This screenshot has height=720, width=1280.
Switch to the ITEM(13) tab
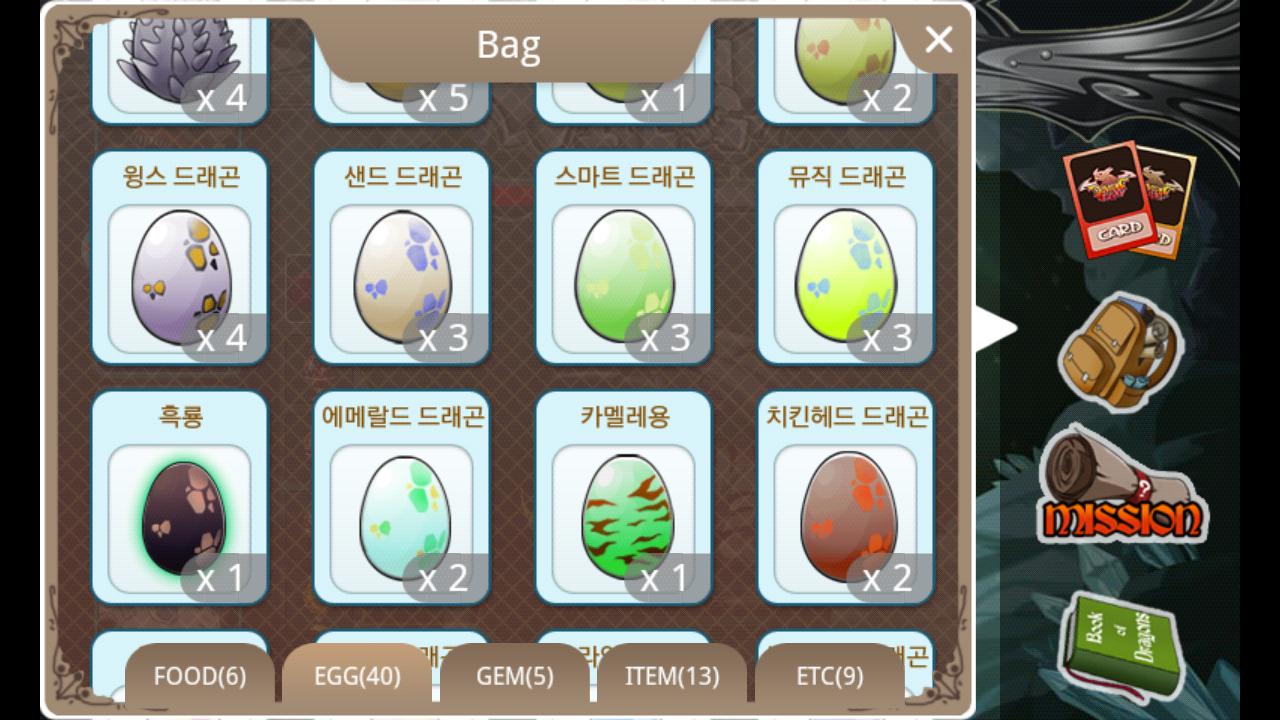coord(672,676)
